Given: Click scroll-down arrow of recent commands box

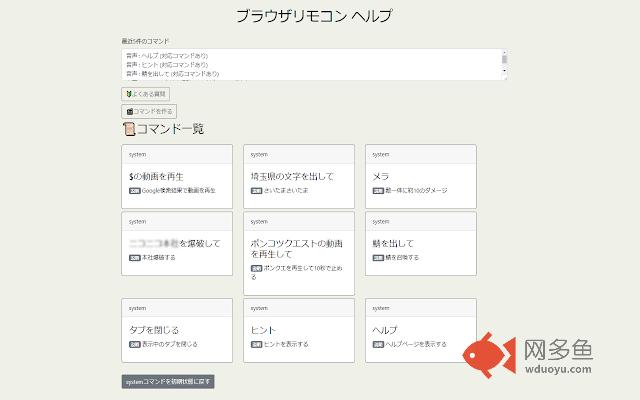Looking at the screenshot, I should (504, 71).
